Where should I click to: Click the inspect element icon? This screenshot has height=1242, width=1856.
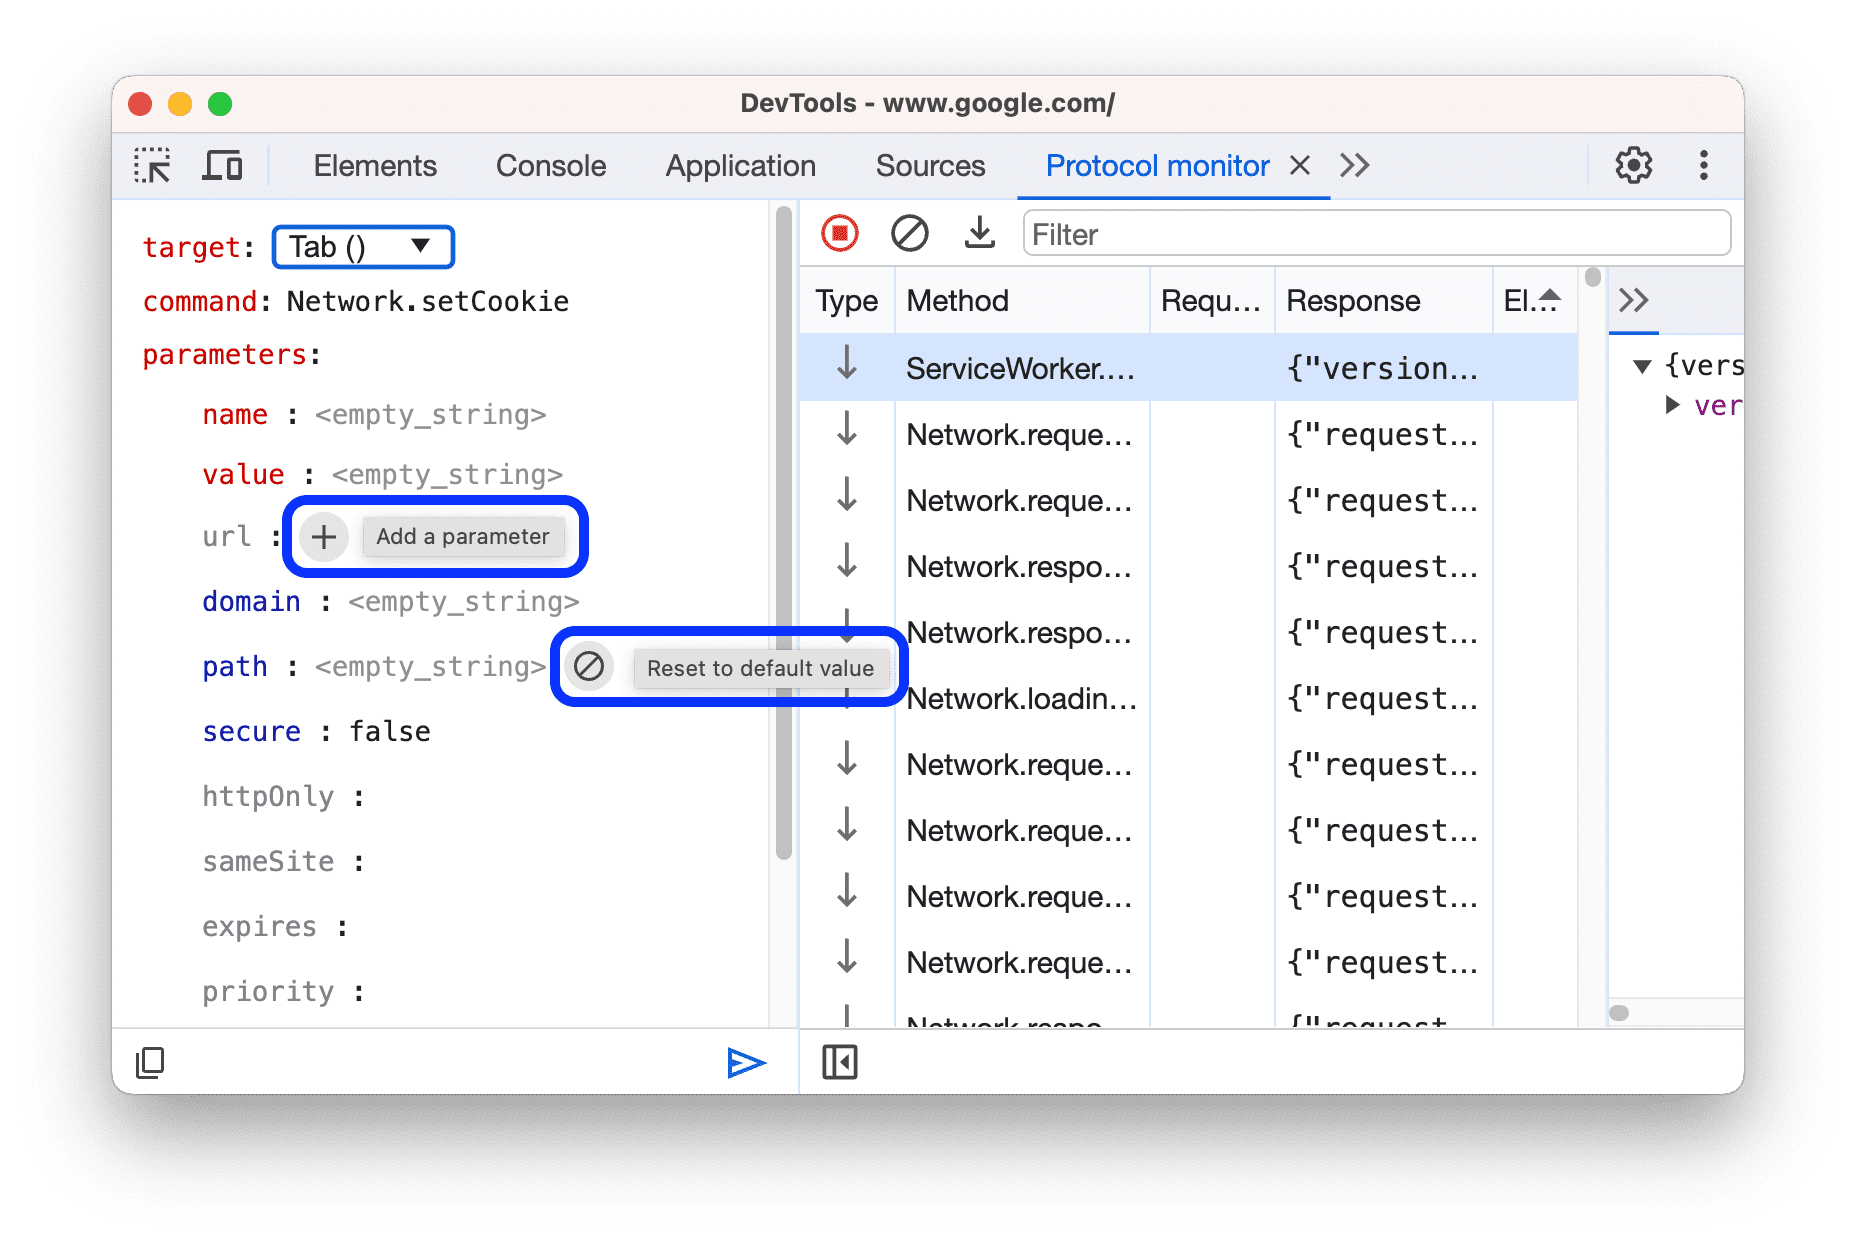pos(152,165)
